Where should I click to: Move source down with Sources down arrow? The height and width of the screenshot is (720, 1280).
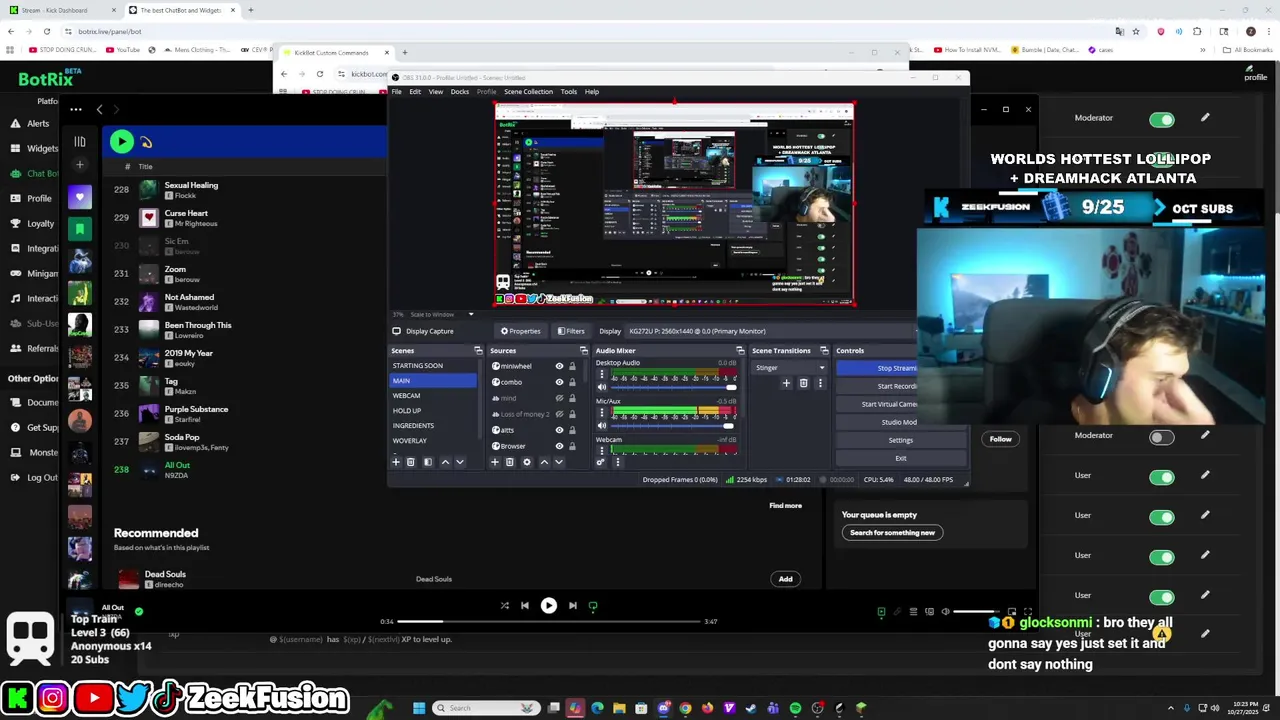(x=558, y=462)
